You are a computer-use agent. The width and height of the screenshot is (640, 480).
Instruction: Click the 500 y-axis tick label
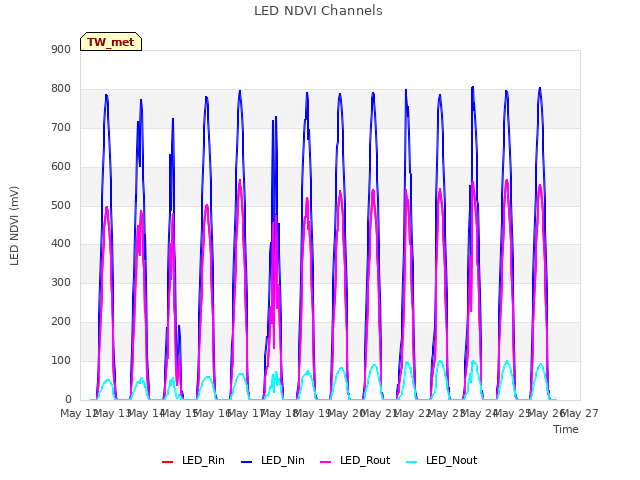[61, 205]
